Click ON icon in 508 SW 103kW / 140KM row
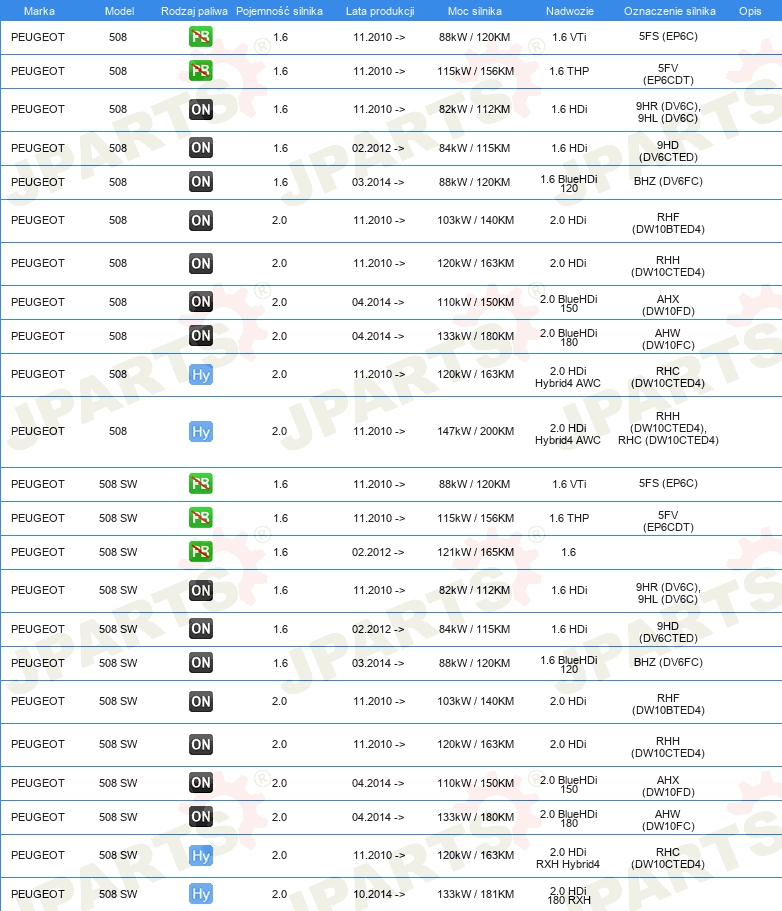 pyautogui.click(x=200, y=701)
